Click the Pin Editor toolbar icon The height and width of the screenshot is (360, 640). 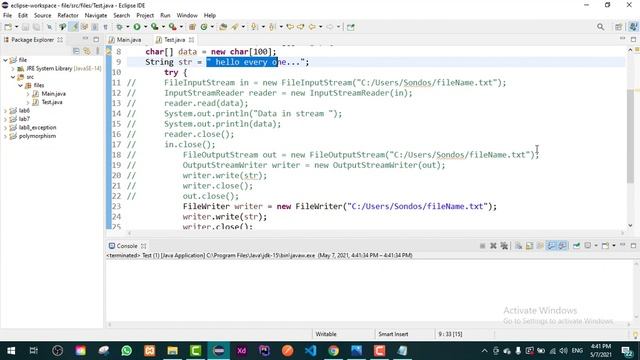[351, 27]
